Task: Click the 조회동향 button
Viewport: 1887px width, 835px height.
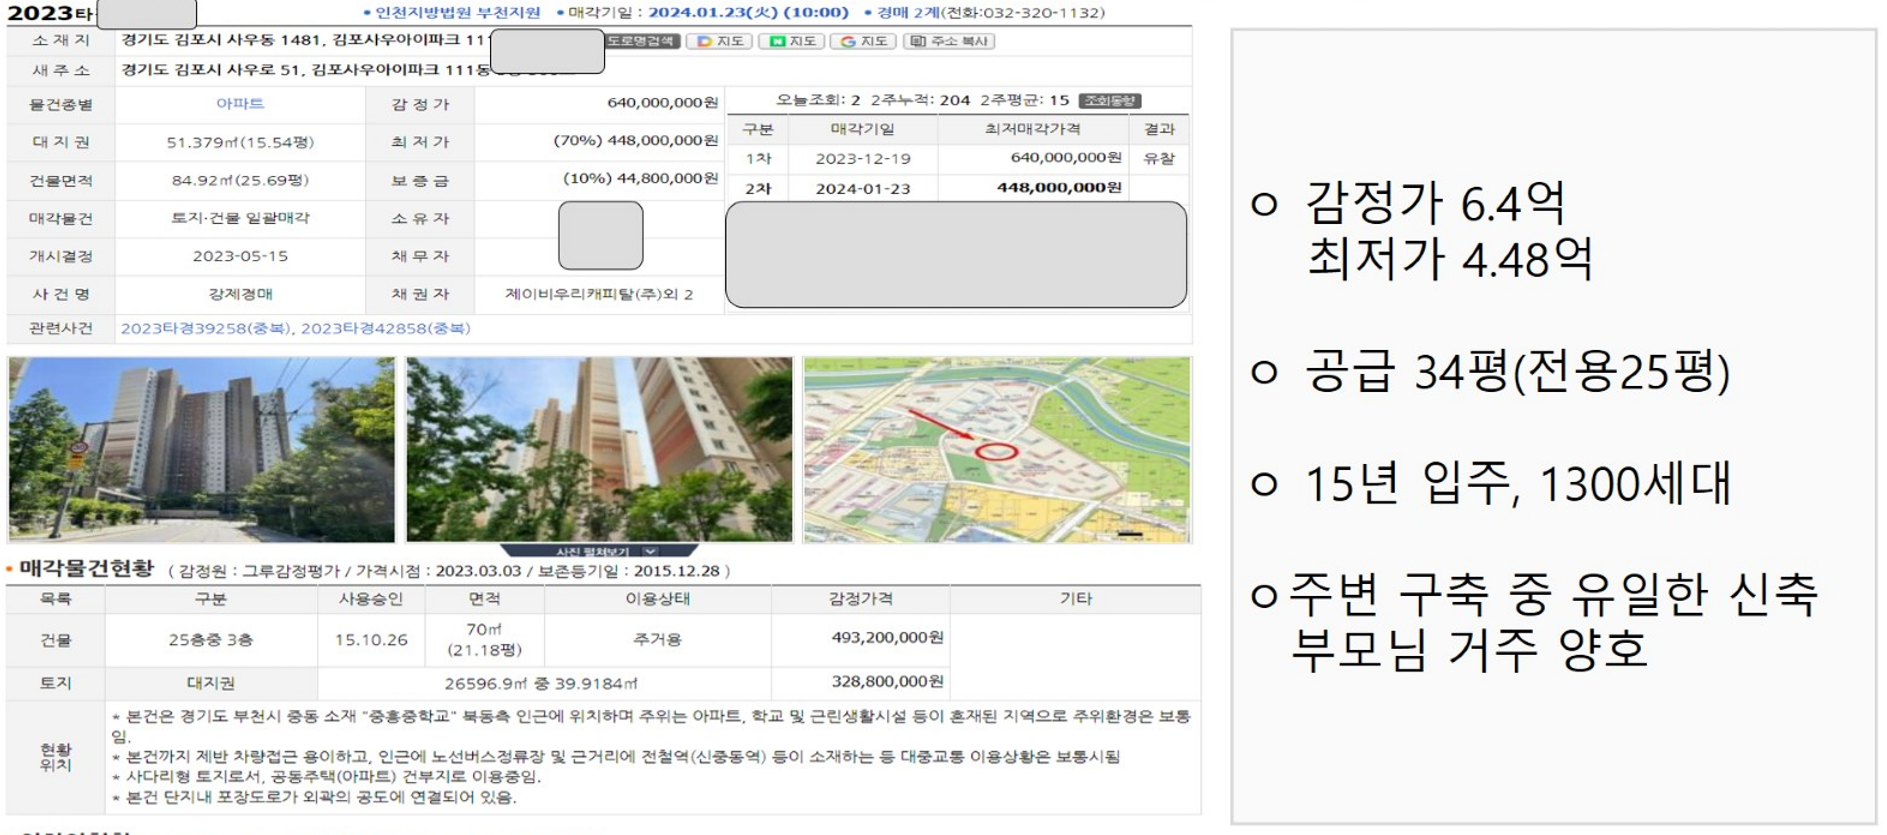Action: (1110, 100)
